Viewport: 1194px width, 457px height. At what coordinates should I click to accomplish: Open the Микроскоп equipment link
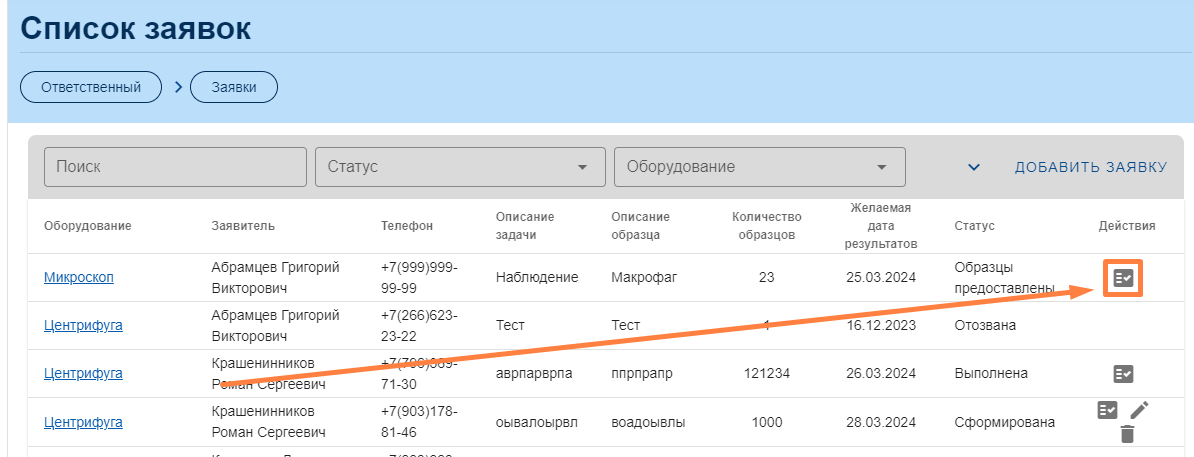pos(79,277)
